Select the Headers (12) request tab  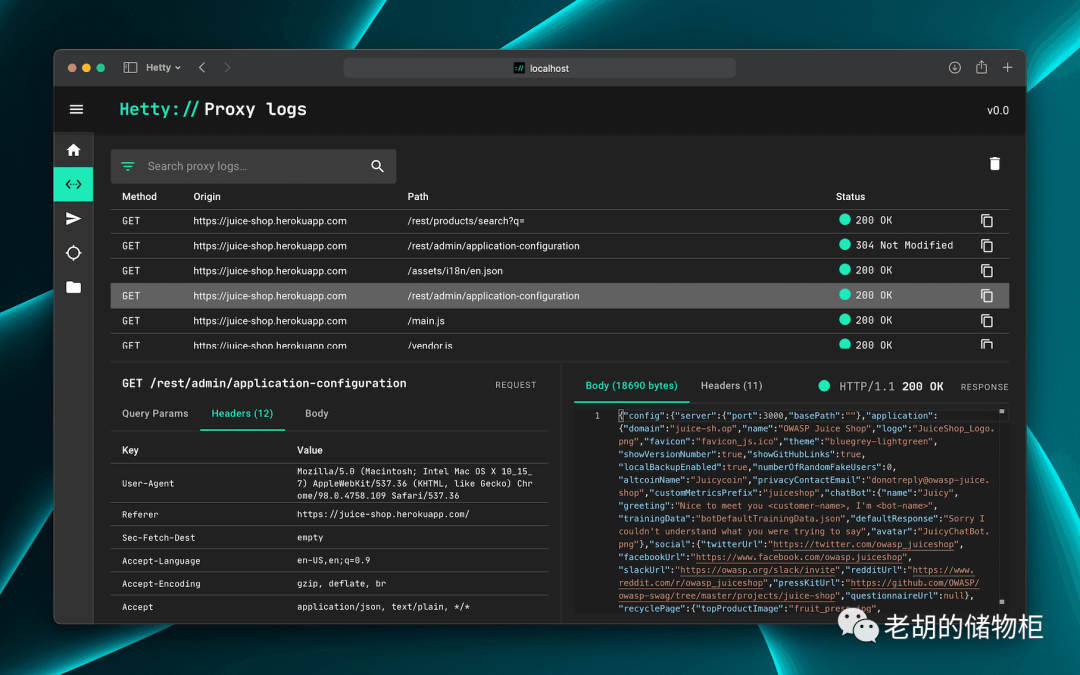pyautogui.click(x=242, y=413)
